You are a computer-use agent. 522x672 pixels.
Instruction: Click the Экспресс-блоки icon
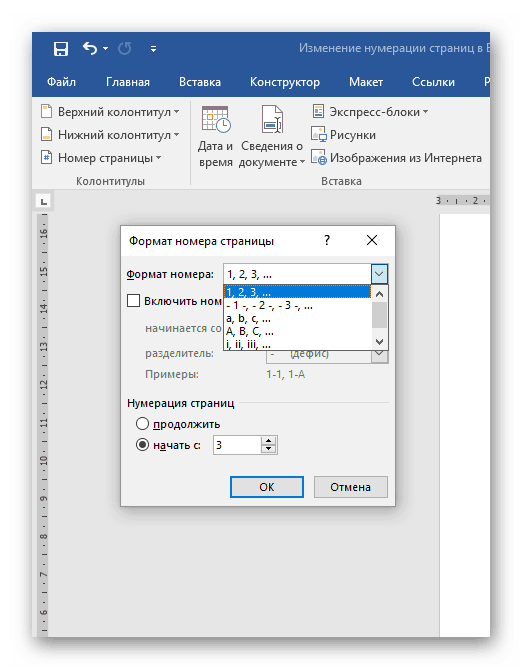(x=318, y=111)
